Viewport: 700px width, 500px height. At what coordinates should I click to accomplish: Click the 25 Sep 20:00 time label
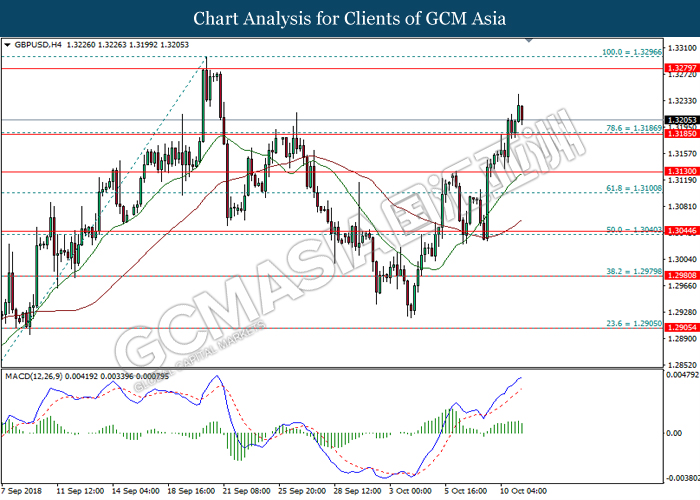coord(302,491)
